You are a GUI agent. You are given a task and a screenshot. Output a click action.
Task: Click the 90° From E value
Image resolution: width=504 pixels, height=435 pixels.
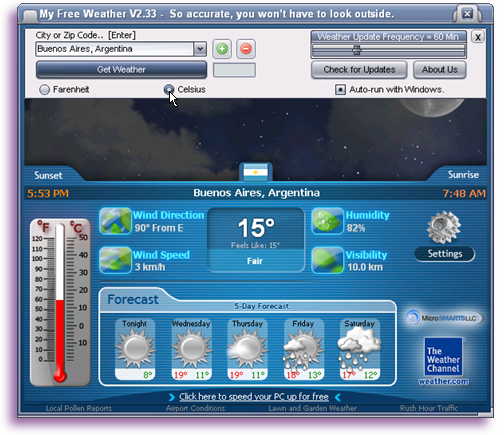pyautogui.click(x=159, y=228)
